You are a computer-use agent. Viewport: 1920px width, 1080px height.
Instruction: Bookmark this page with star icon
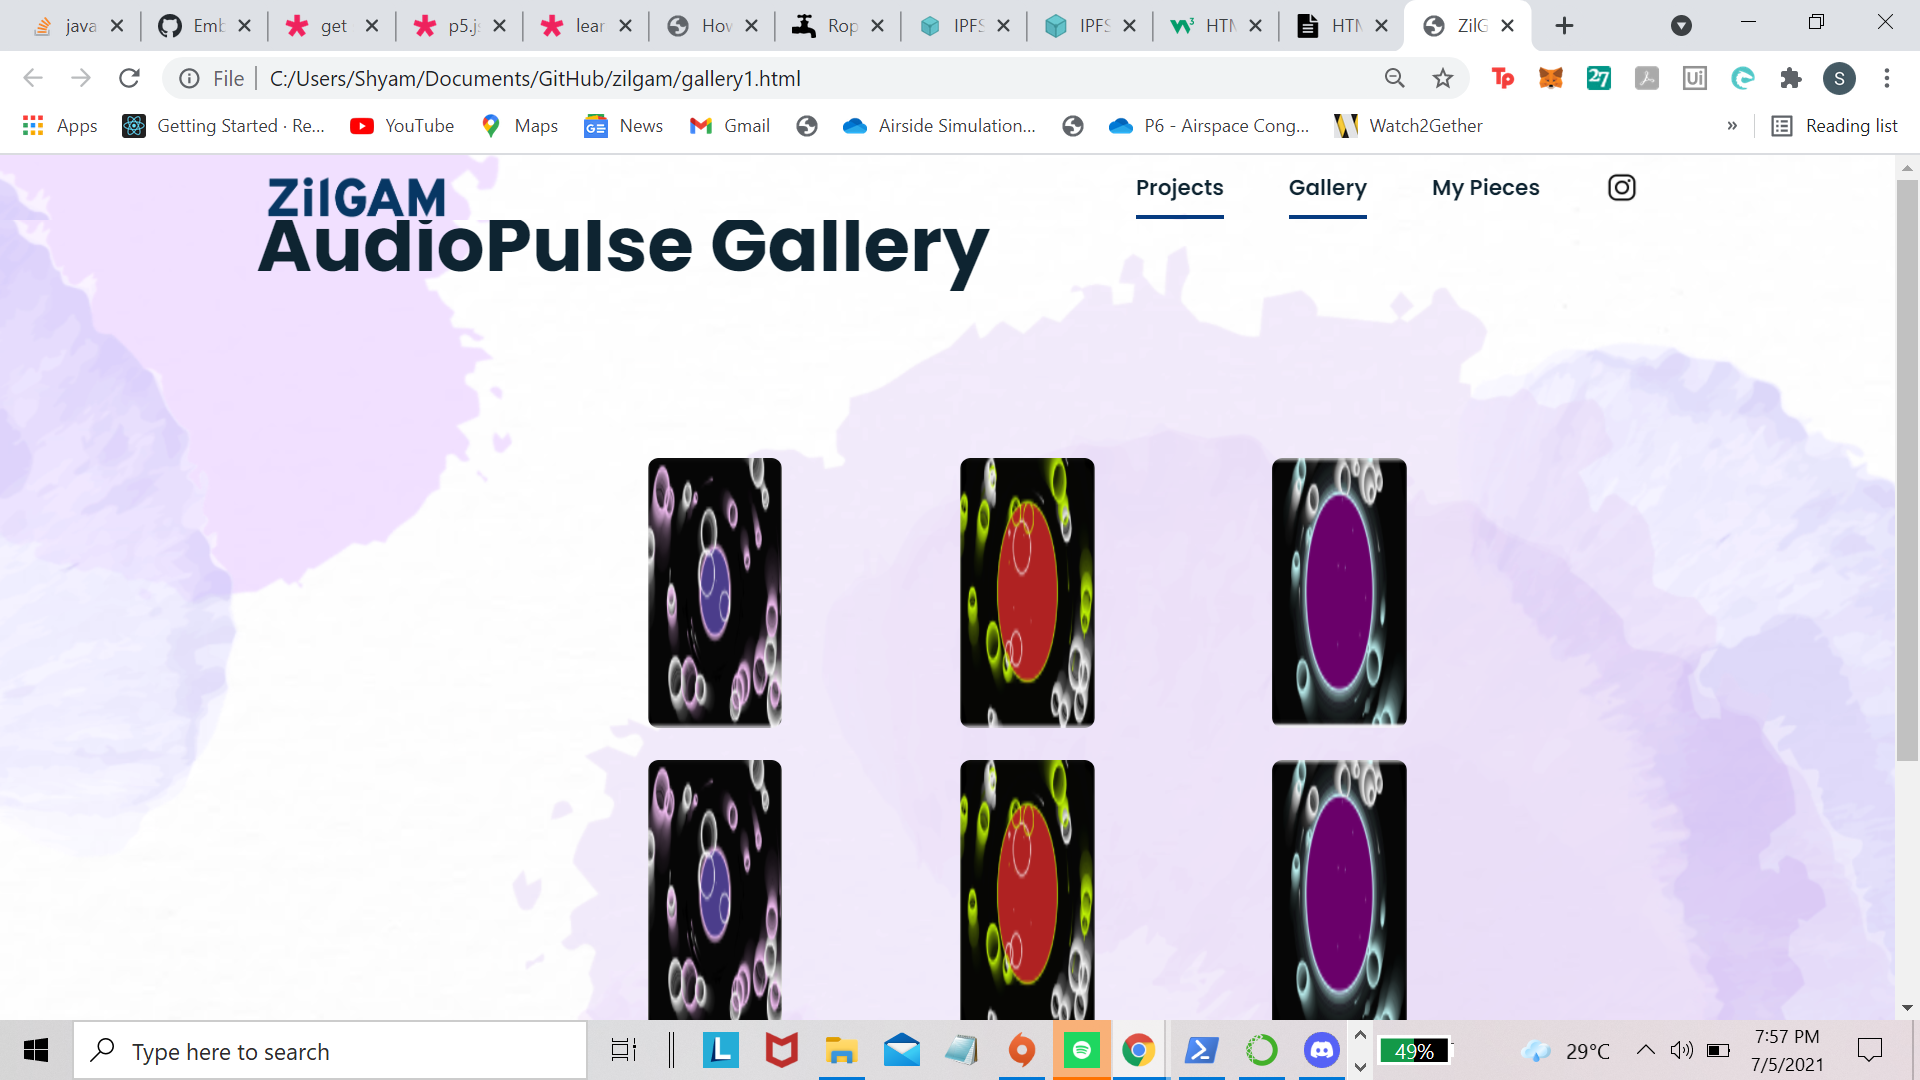pyautogui.click(x=1442, y=78)
